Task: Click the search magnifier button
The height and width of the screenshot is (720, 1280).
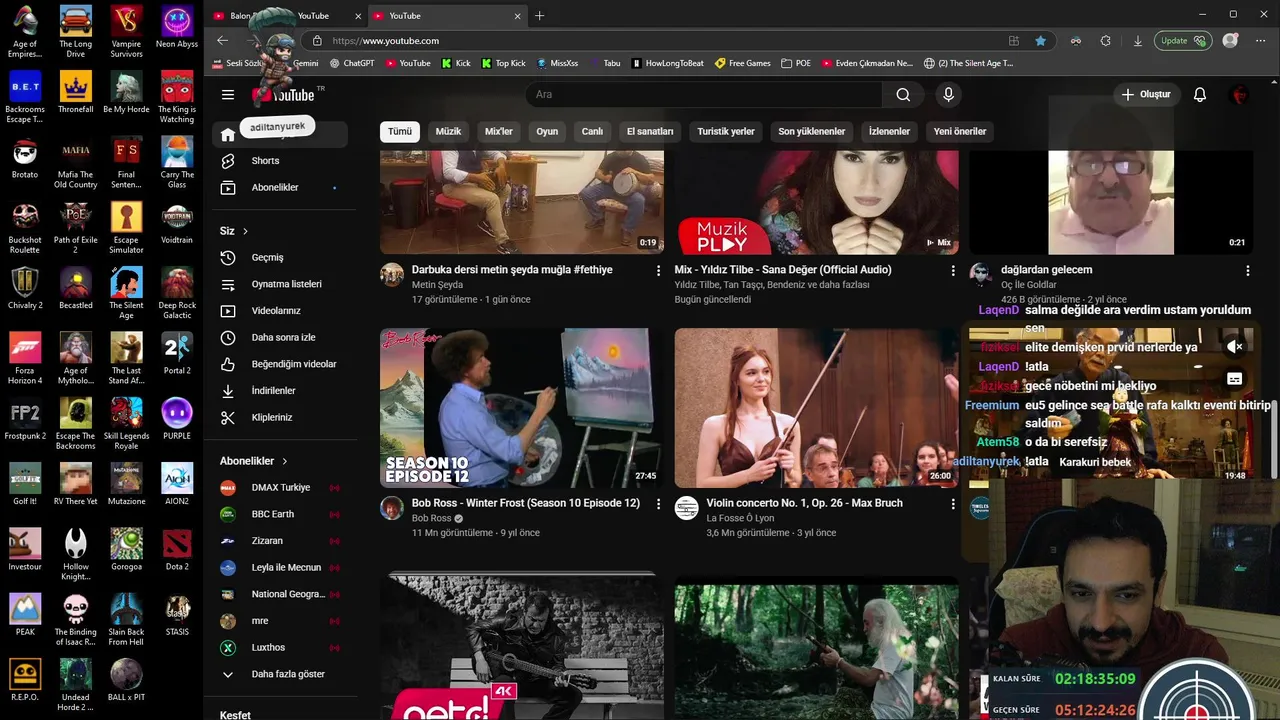Action: [903, 95]
